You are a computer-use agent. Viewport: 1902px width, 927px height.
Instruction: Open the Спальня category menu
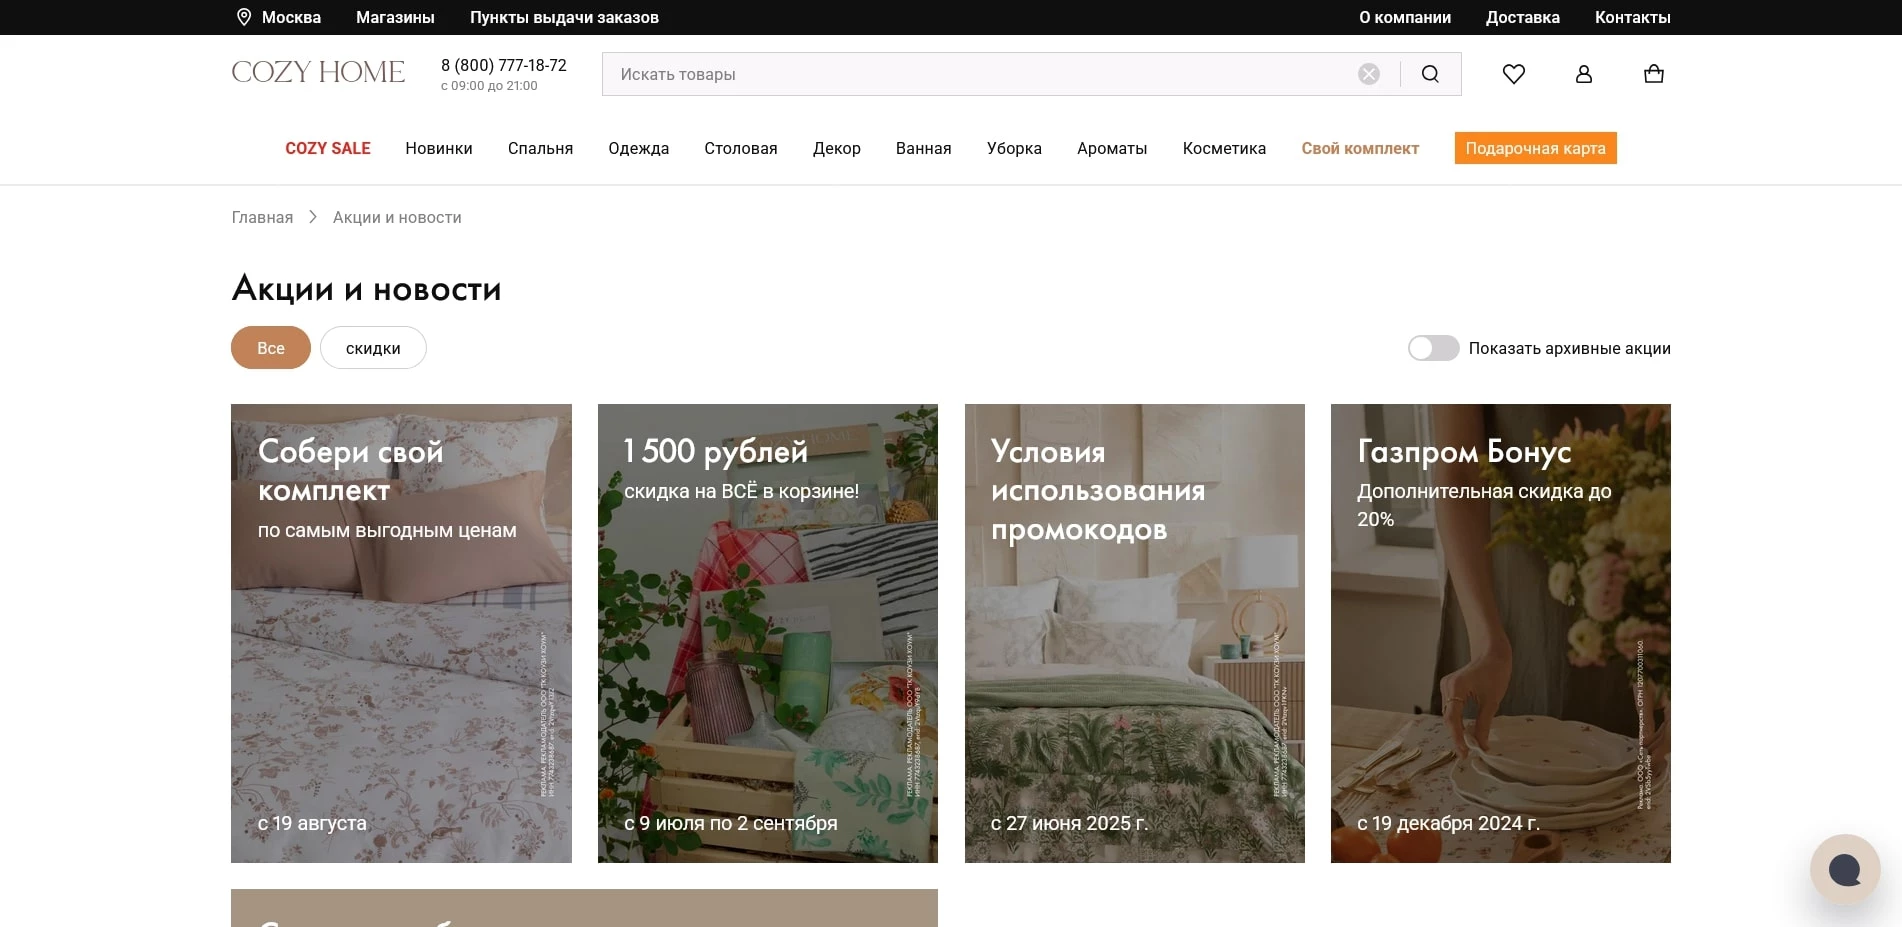coord(540,148)
